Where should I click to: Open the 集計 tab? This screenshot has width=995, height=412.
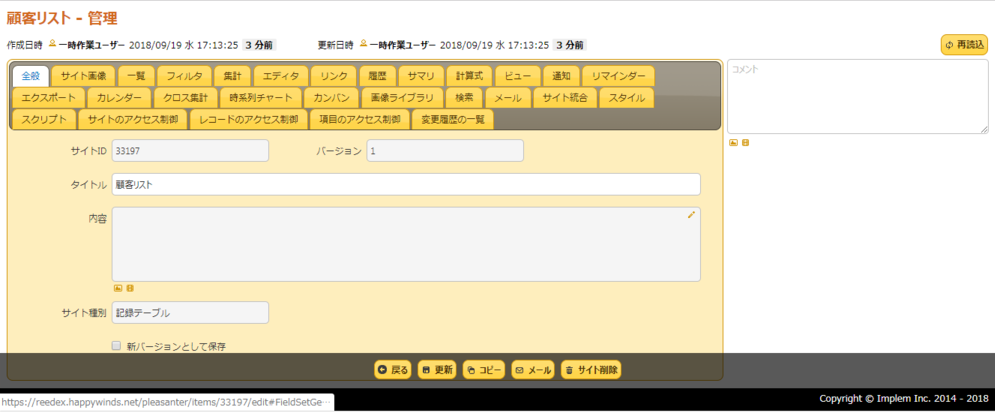pyautogui.click(x=233, y=76)
